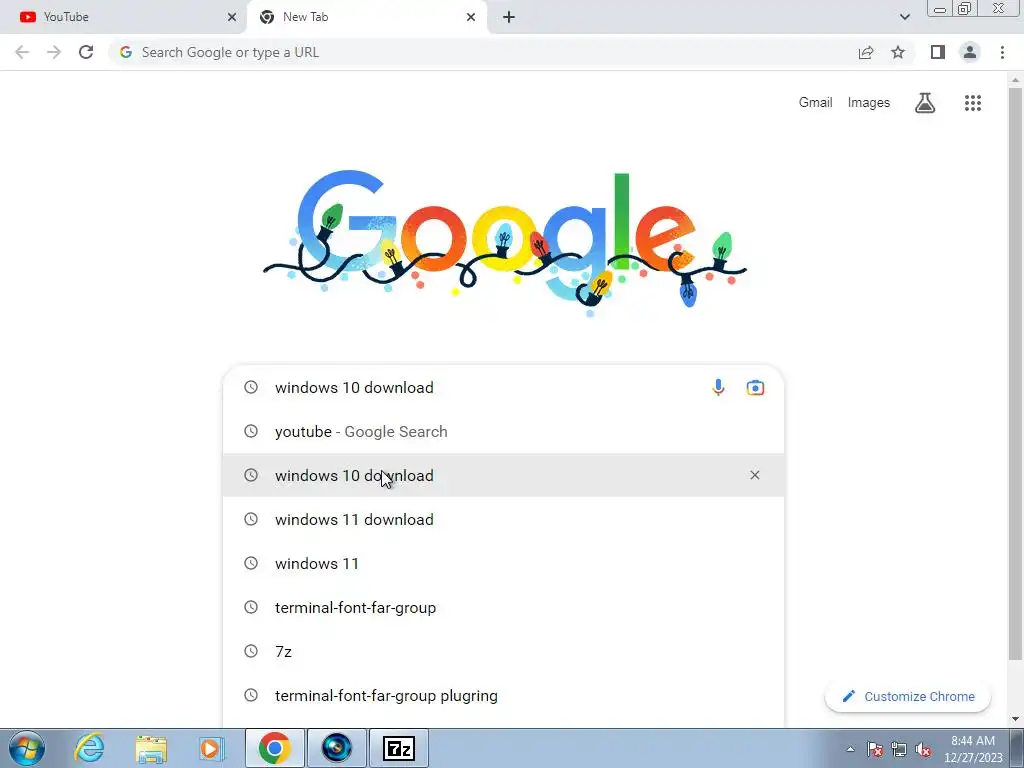The height and width of the screenshot is (768, 1024).
Task: Open Chrome's three-dot menu
Action: coord(1002,52)
